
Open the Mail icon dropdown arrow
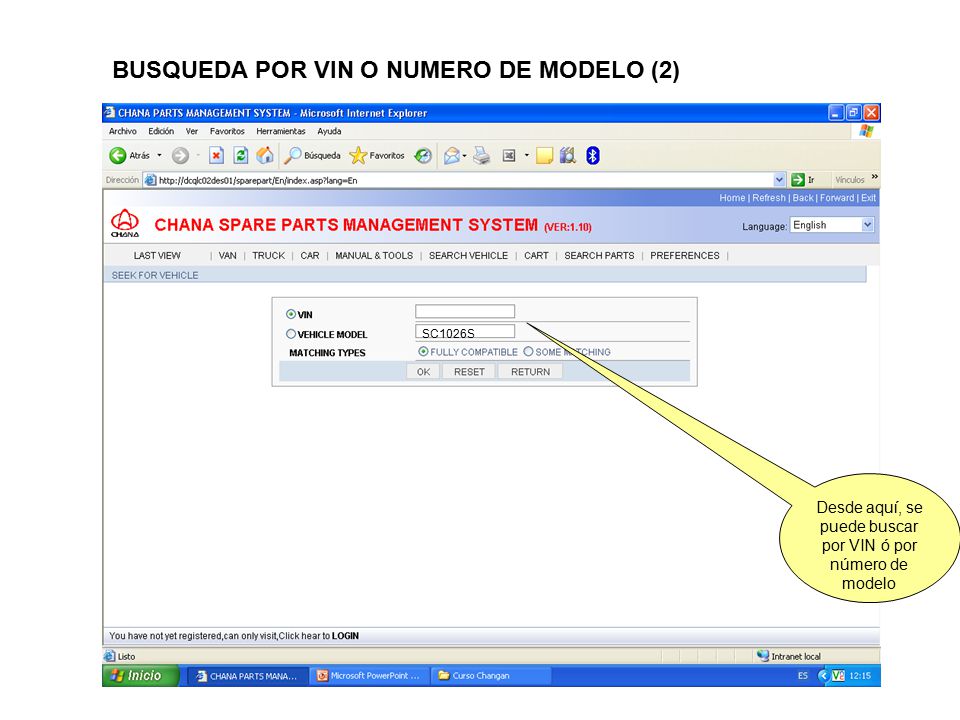point(465,156)
